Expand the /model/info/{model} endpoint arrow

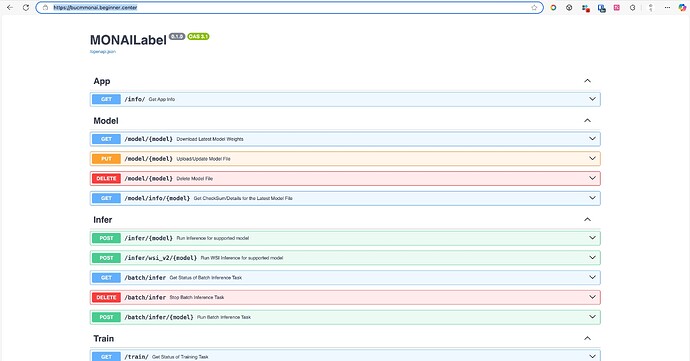coord(592,198)
